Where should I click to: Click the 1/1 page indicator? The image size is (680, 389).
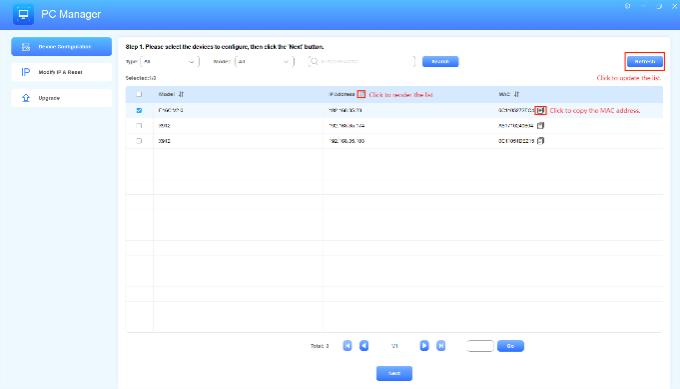(x=394, y=346)
